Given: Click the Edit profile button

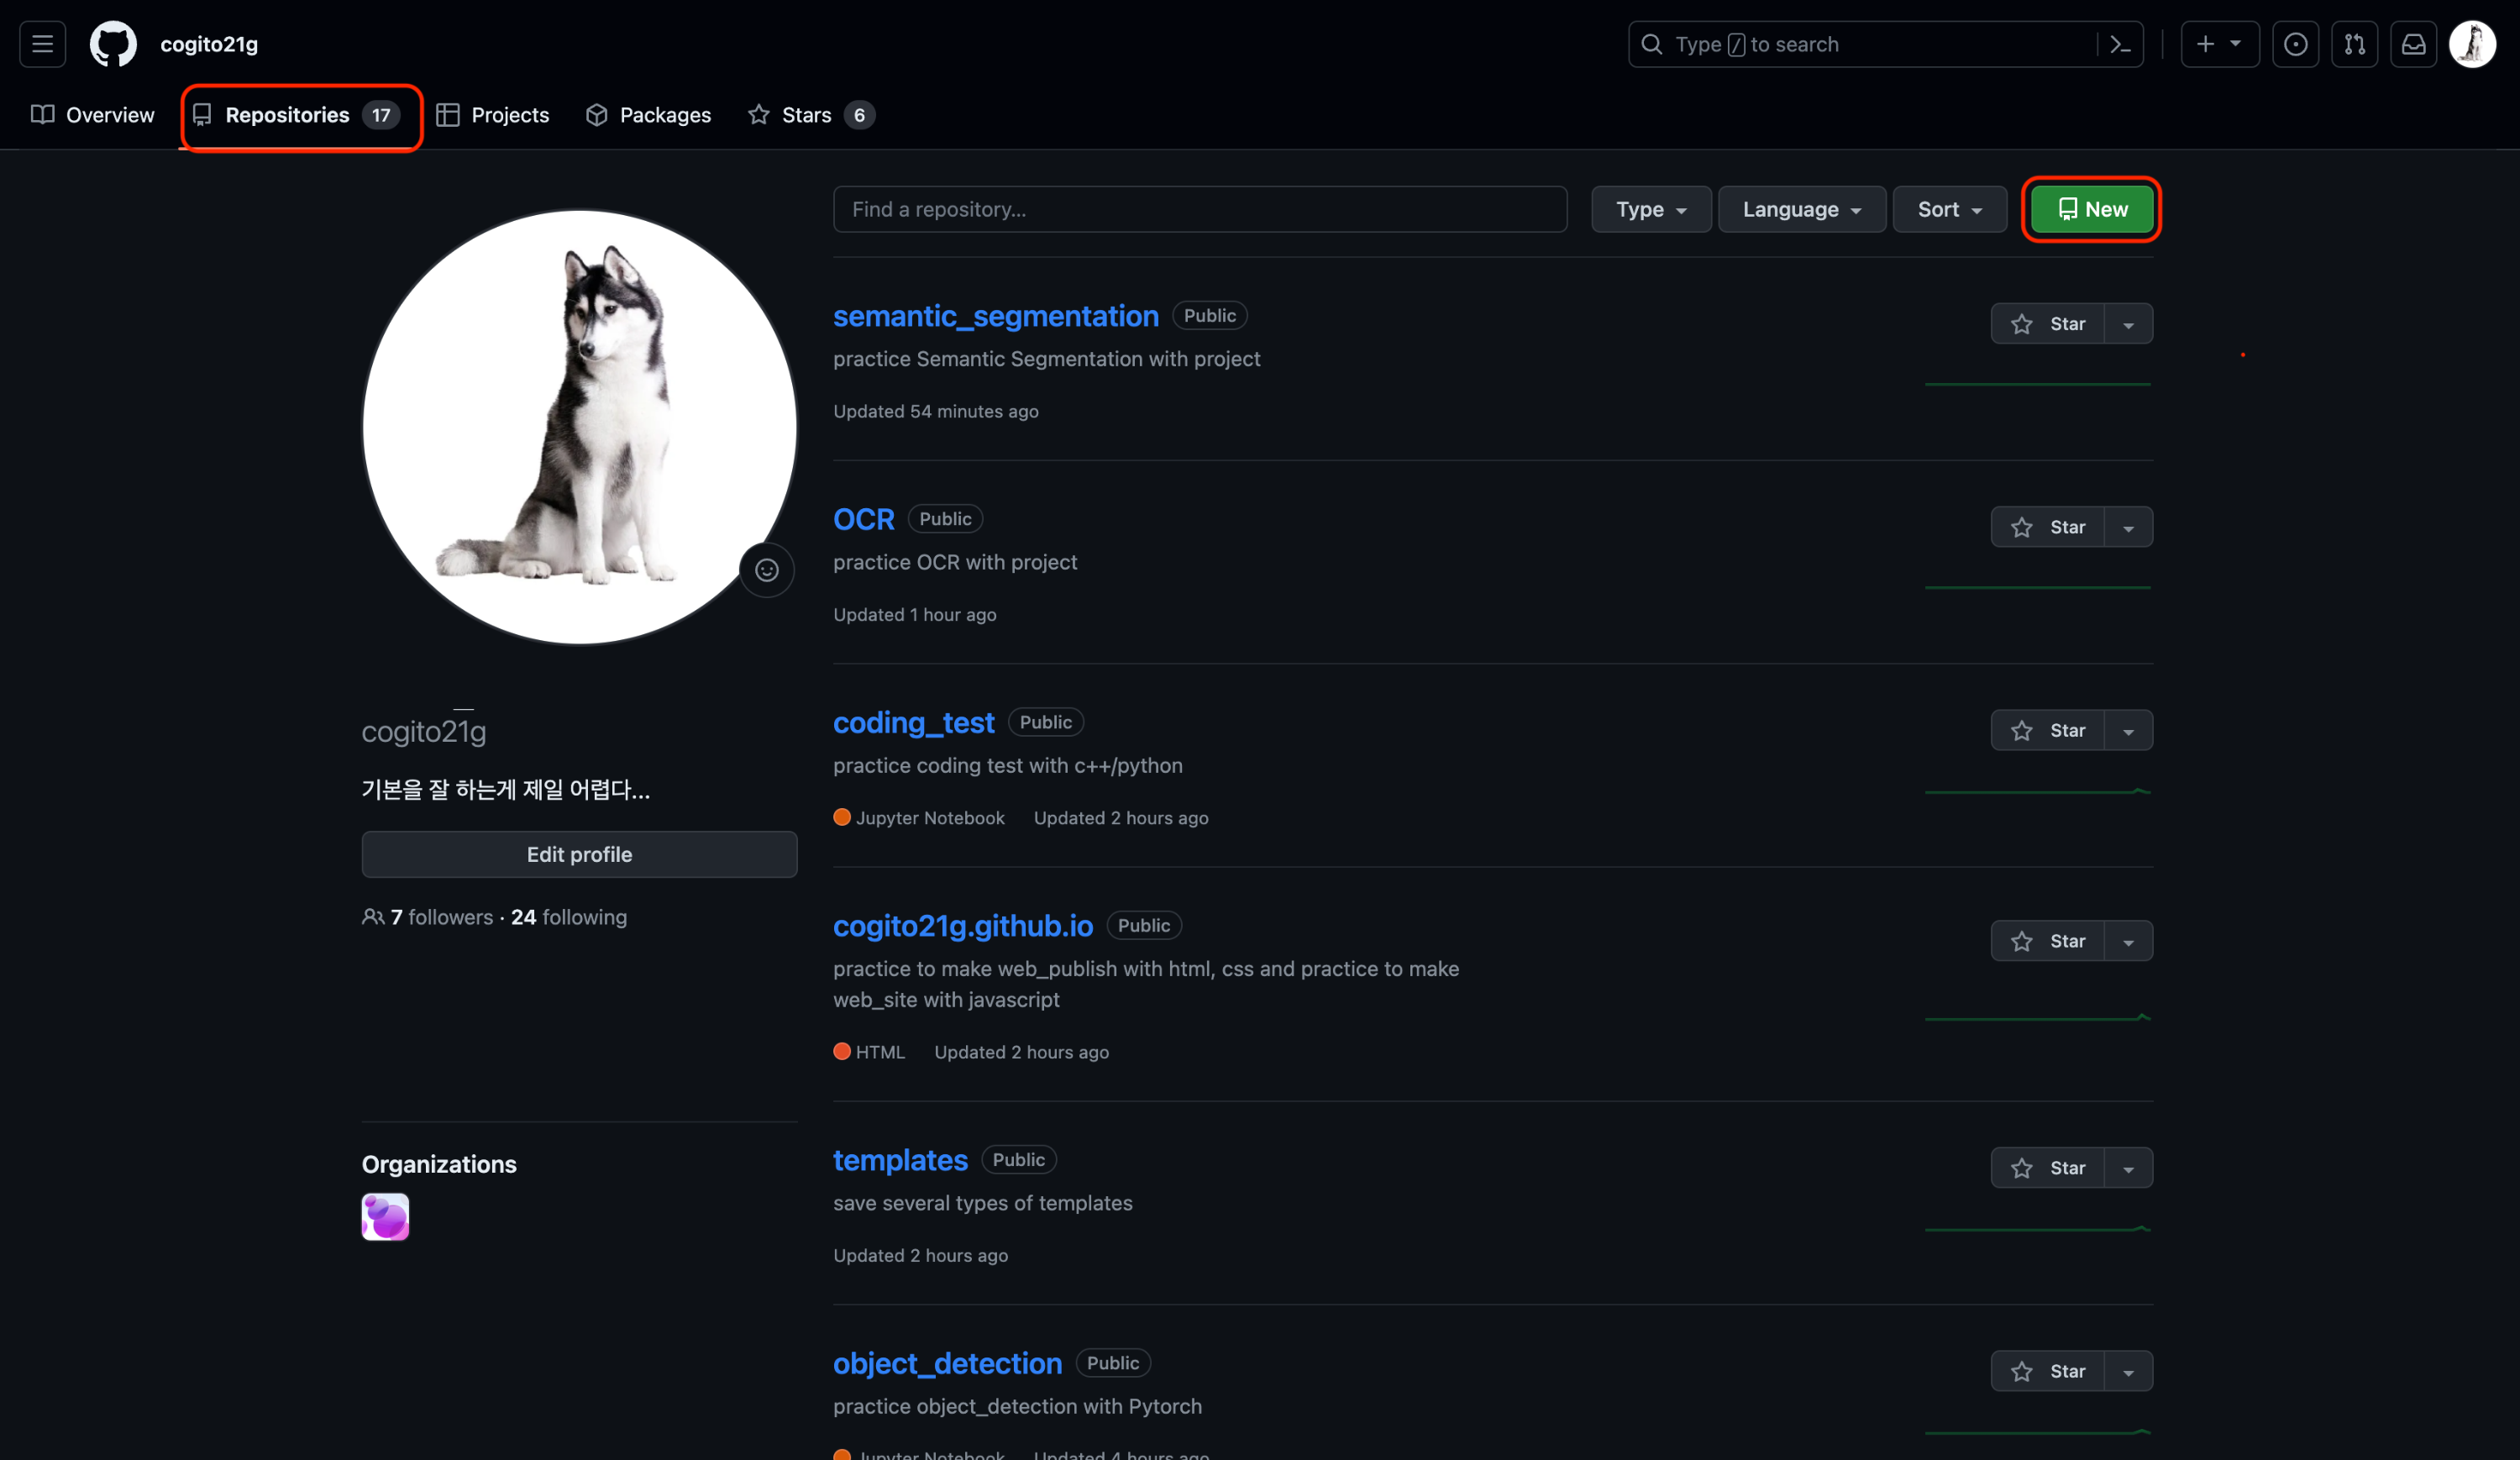Looking at the screenshot, I should coord(579,854).
